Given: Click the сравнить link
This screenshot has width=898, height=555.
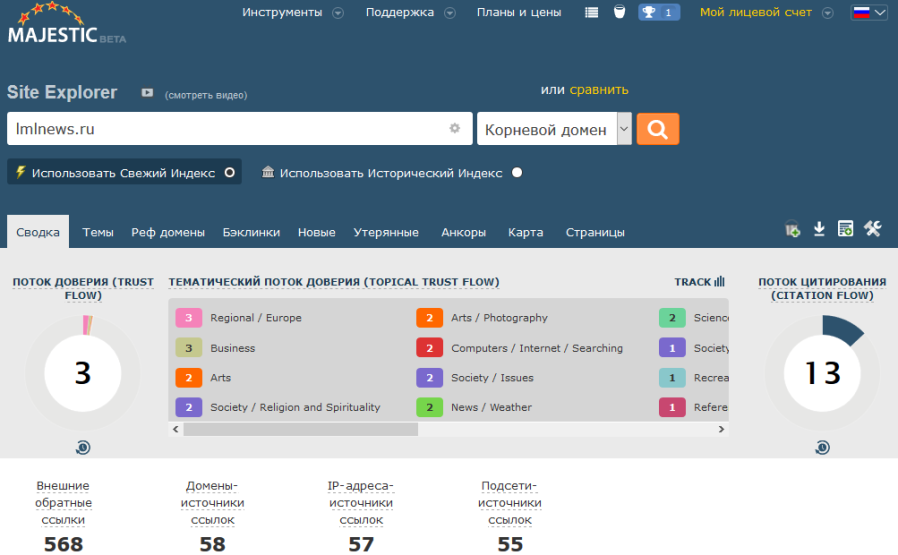Looking at the screenshot, I should click(599, 89).
